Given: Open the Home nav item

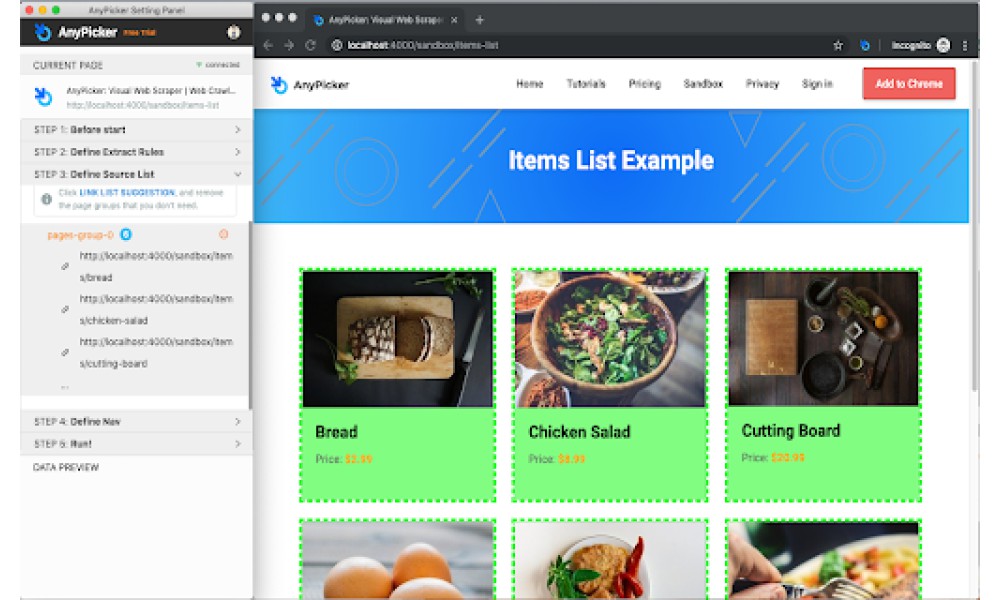Looking at the screenshot, I should (x=529, y=84).
